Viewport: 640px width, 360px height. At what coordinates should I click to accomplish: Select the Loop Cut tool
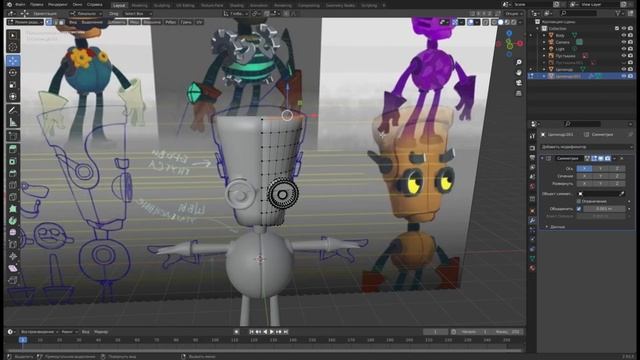[x=13, y=185]
